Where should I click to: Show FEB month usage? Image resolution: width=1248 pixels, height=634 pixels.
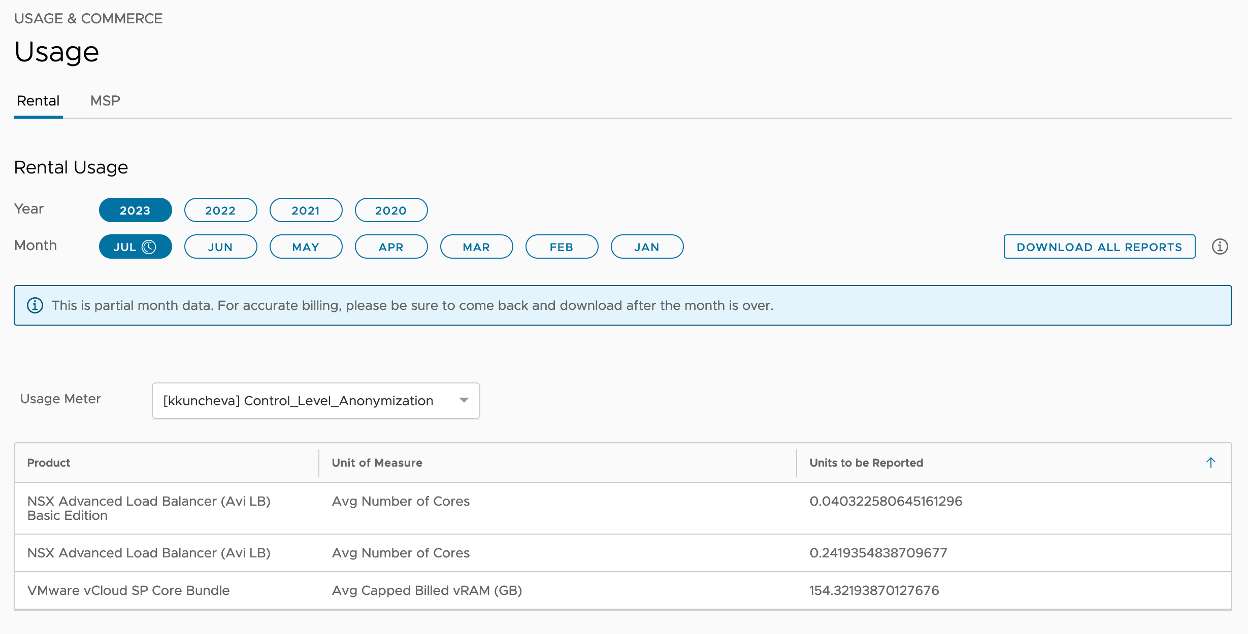pos(561,247)
